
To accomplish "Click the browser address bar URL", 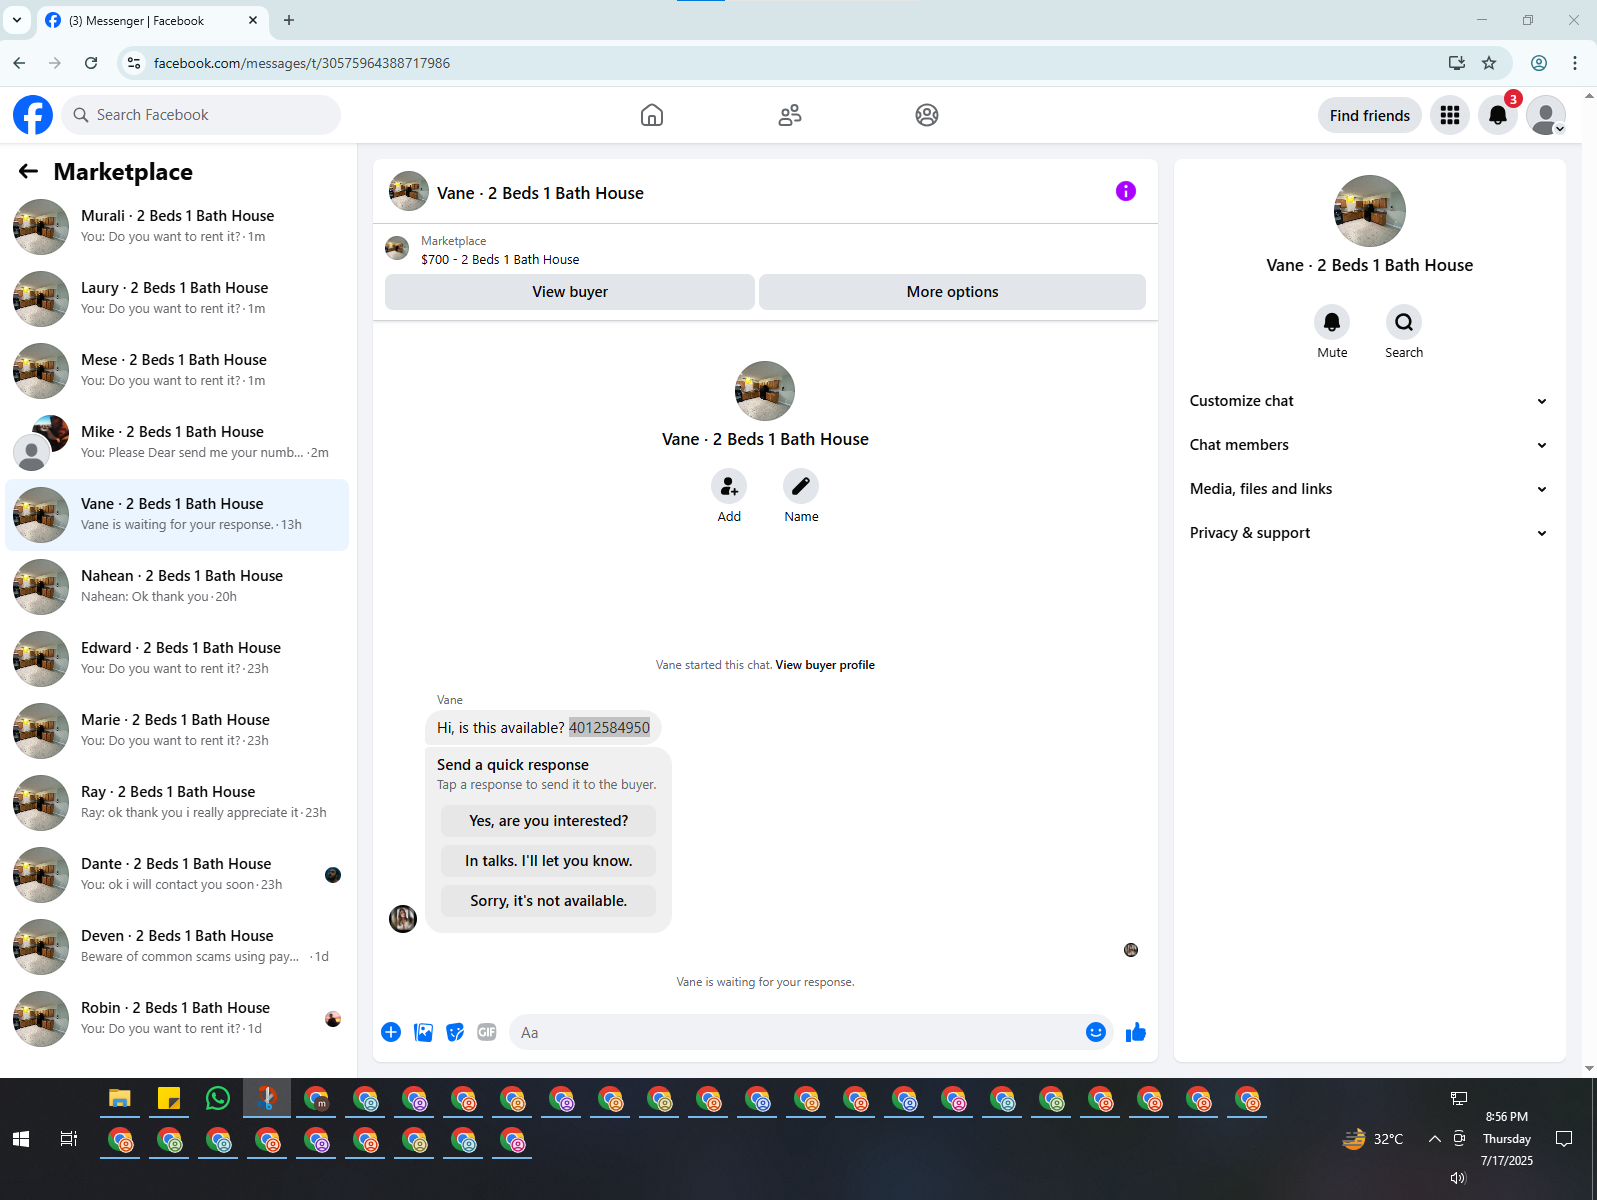I will click(301, 63).
